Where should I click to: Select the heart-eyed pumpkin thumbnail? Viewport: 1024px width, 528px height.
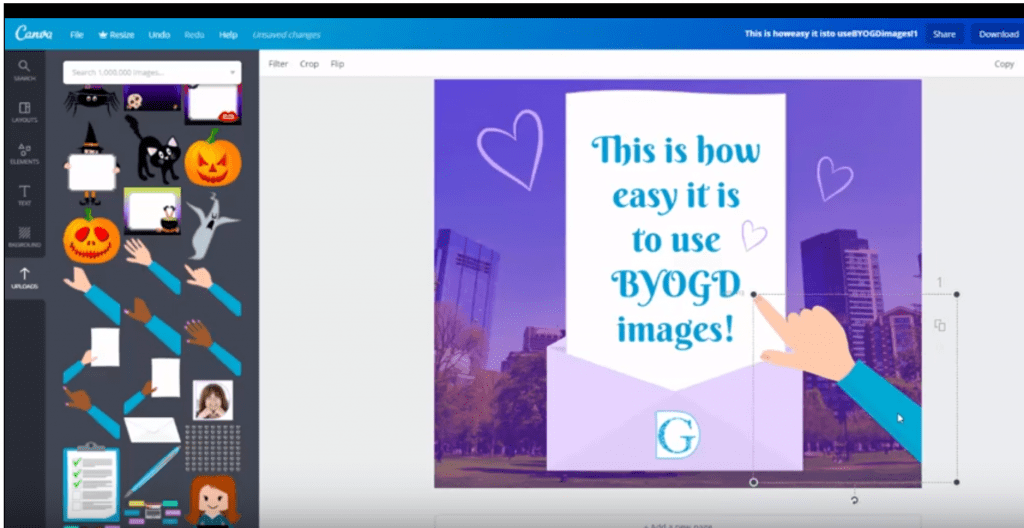click(x=91, y=237)
